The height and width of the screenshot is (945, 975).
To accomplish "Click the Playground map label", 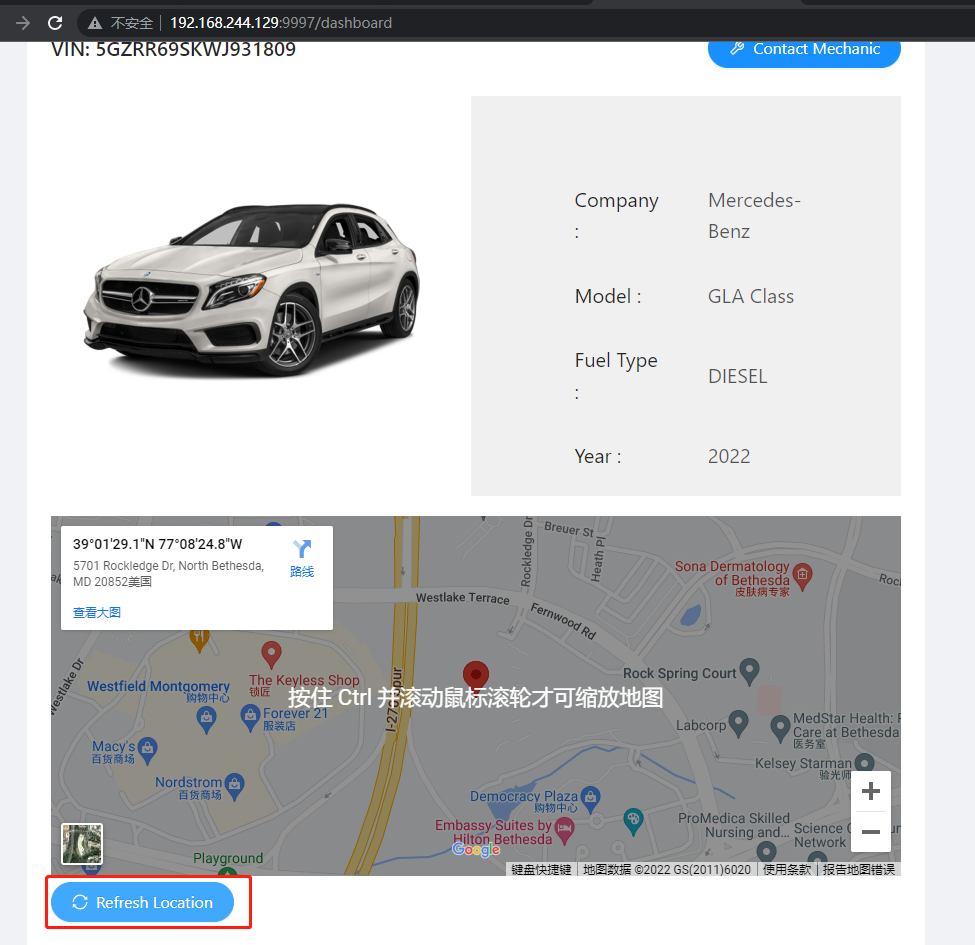I will (228, 858).
